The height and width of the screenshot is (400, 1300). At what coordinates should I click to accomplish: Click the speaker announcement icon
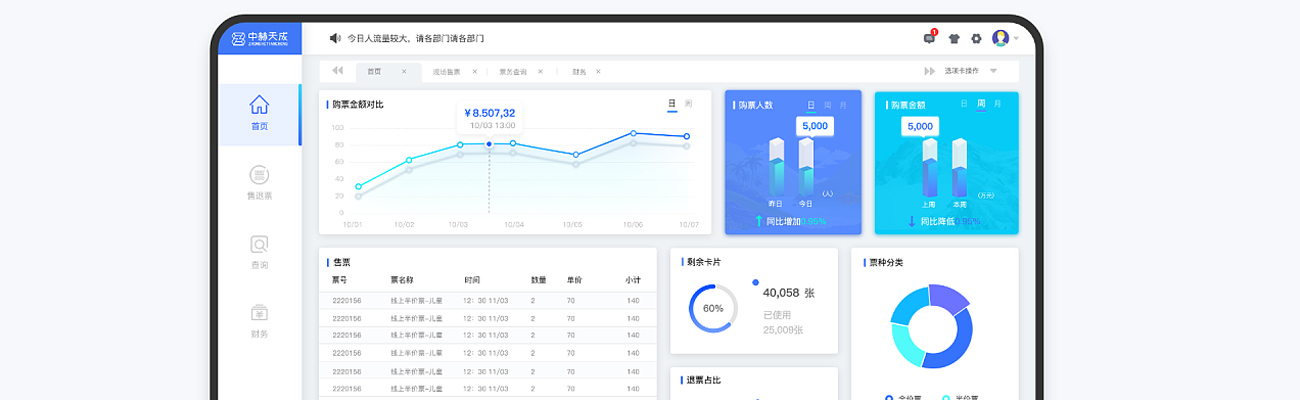[335, 38]
